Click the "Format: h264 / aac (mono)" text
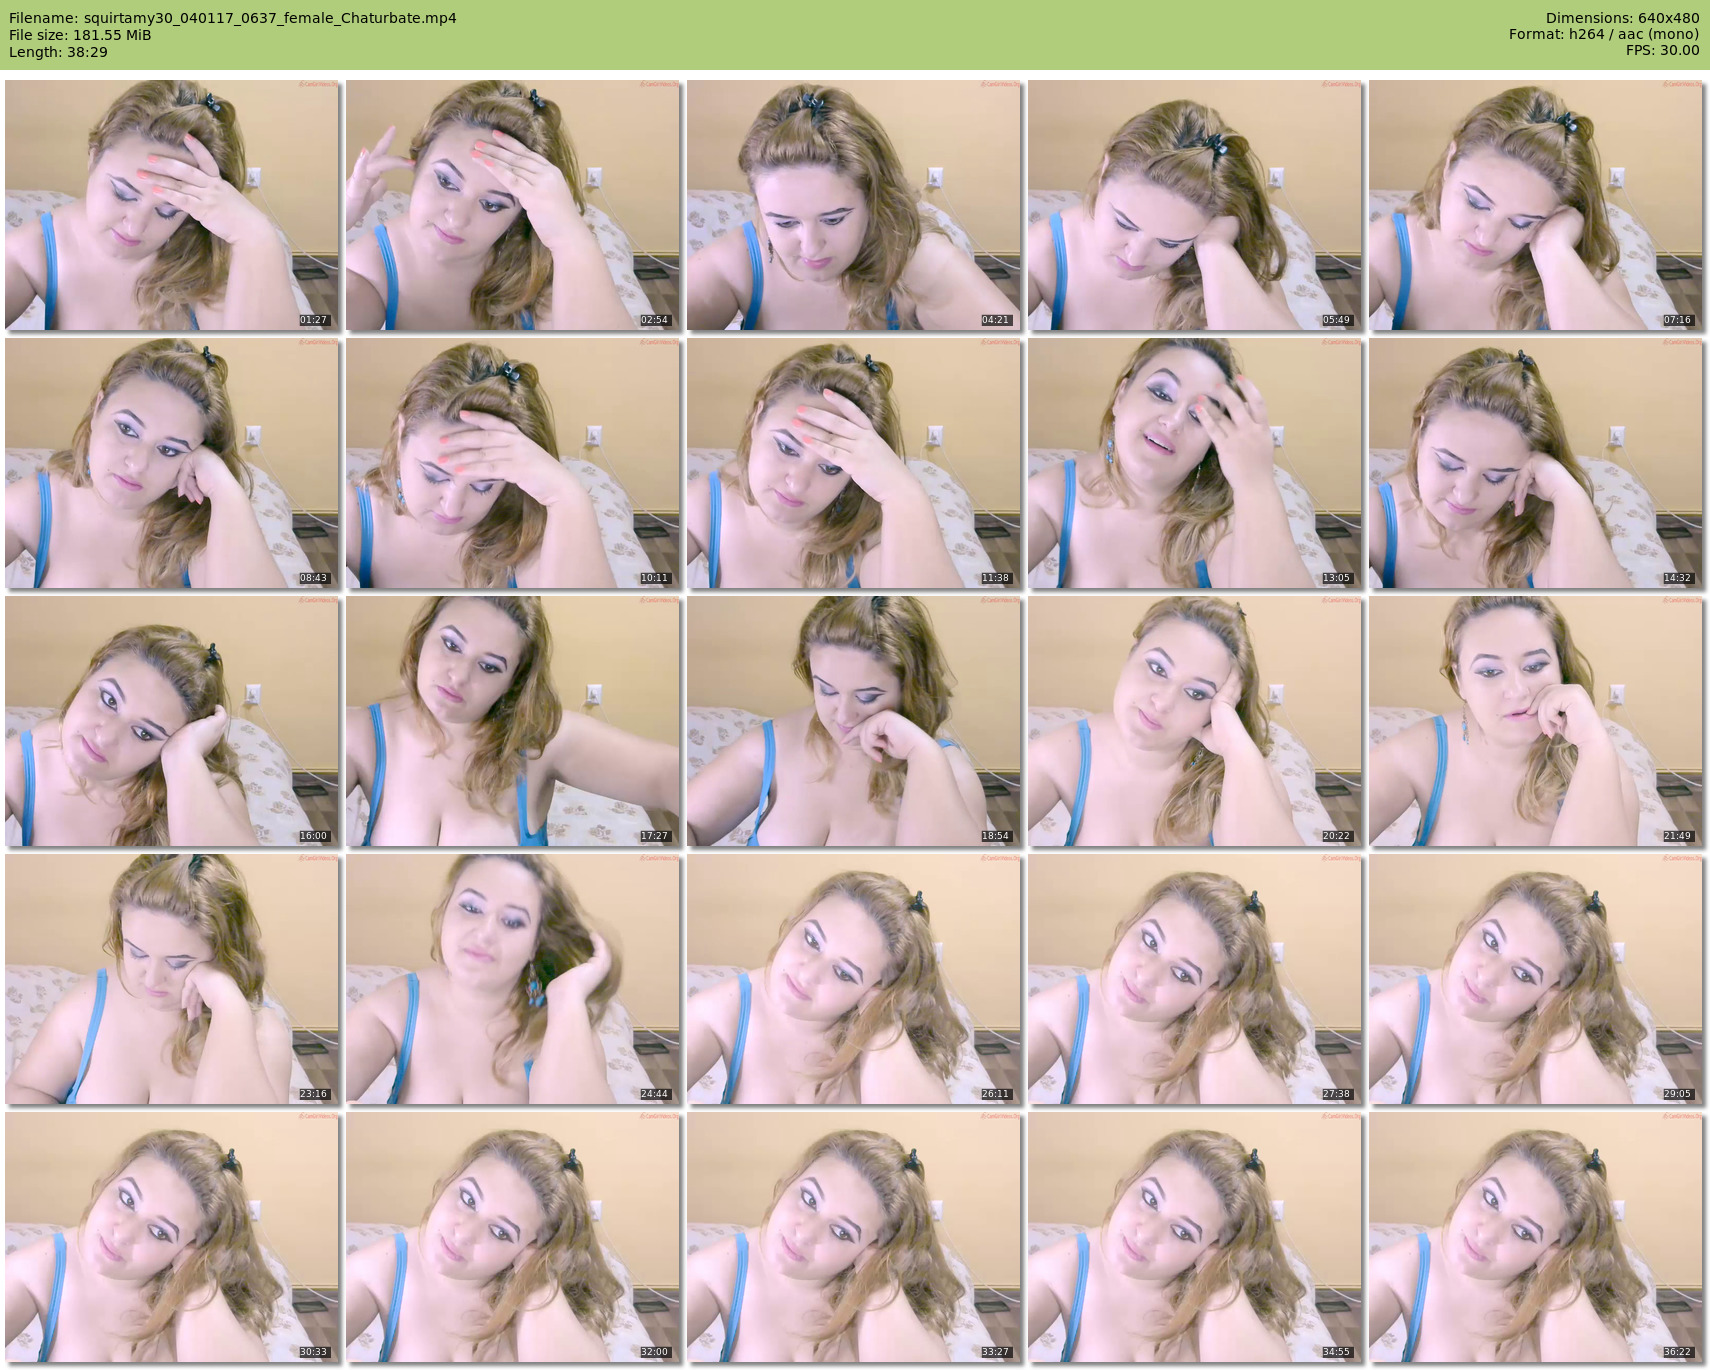Viewport: 1710px width, 1370px height. tap(1604, 34)
